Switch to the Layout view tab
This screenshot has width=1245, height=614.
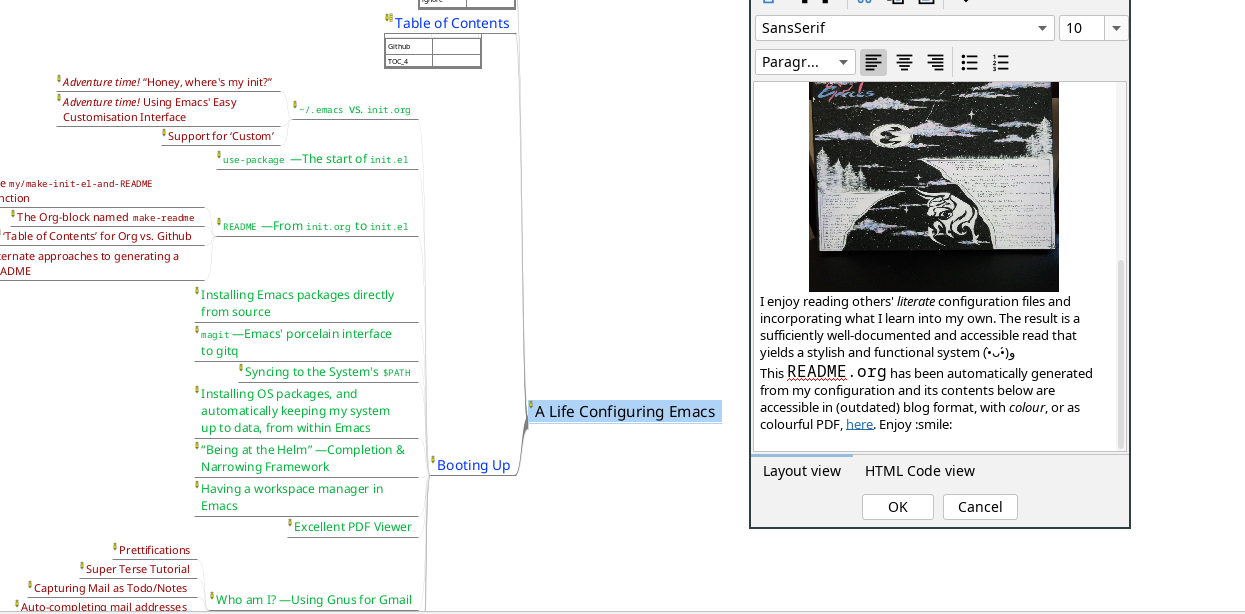(x=802, y=471)
